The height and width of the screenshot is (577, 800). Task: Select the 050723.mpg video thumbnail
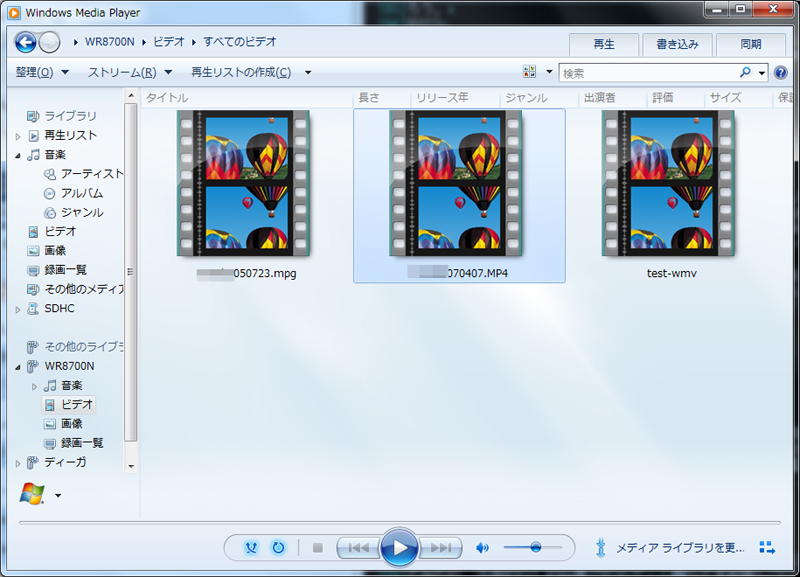point(244,183)
